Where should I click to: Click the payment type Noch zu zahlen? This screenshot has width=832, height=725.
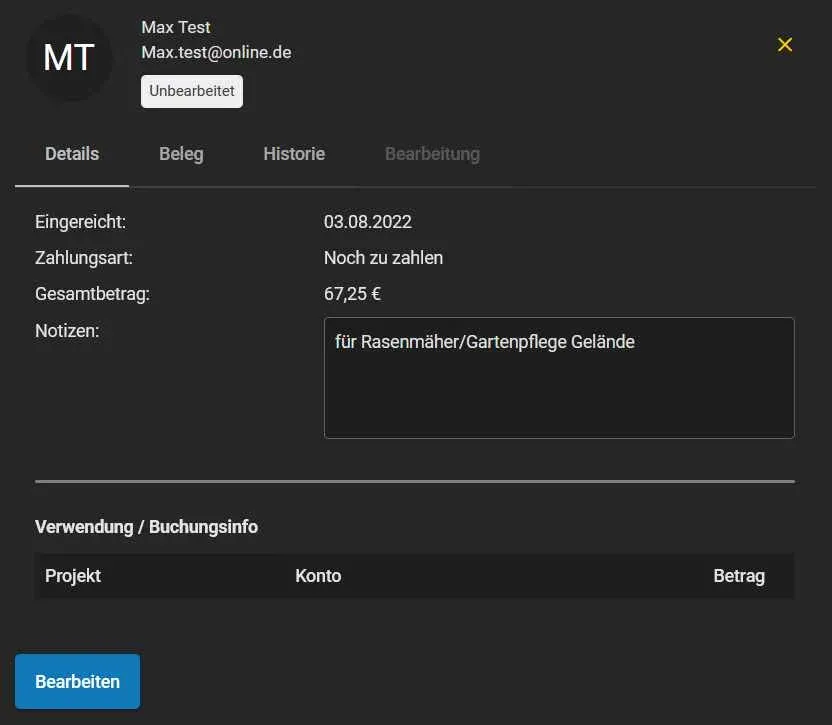coord(383,258)
